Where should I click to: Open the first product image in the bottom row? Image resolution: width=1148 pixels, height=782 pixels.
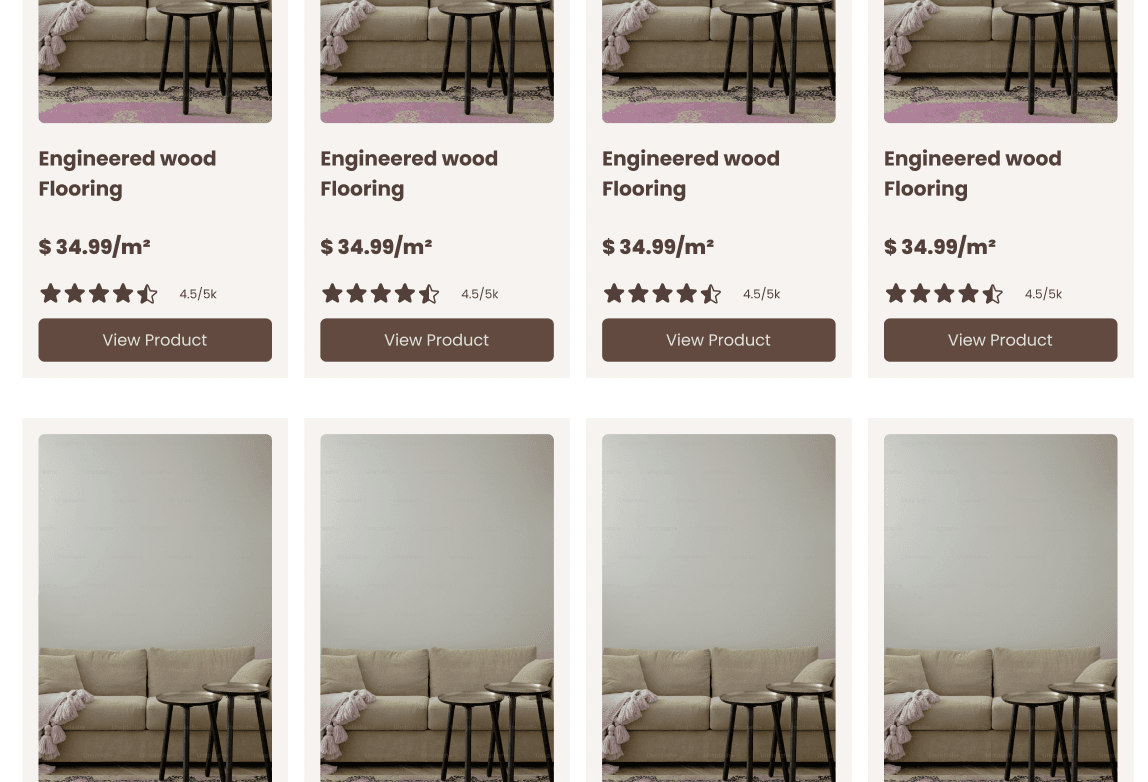(155, 607)
